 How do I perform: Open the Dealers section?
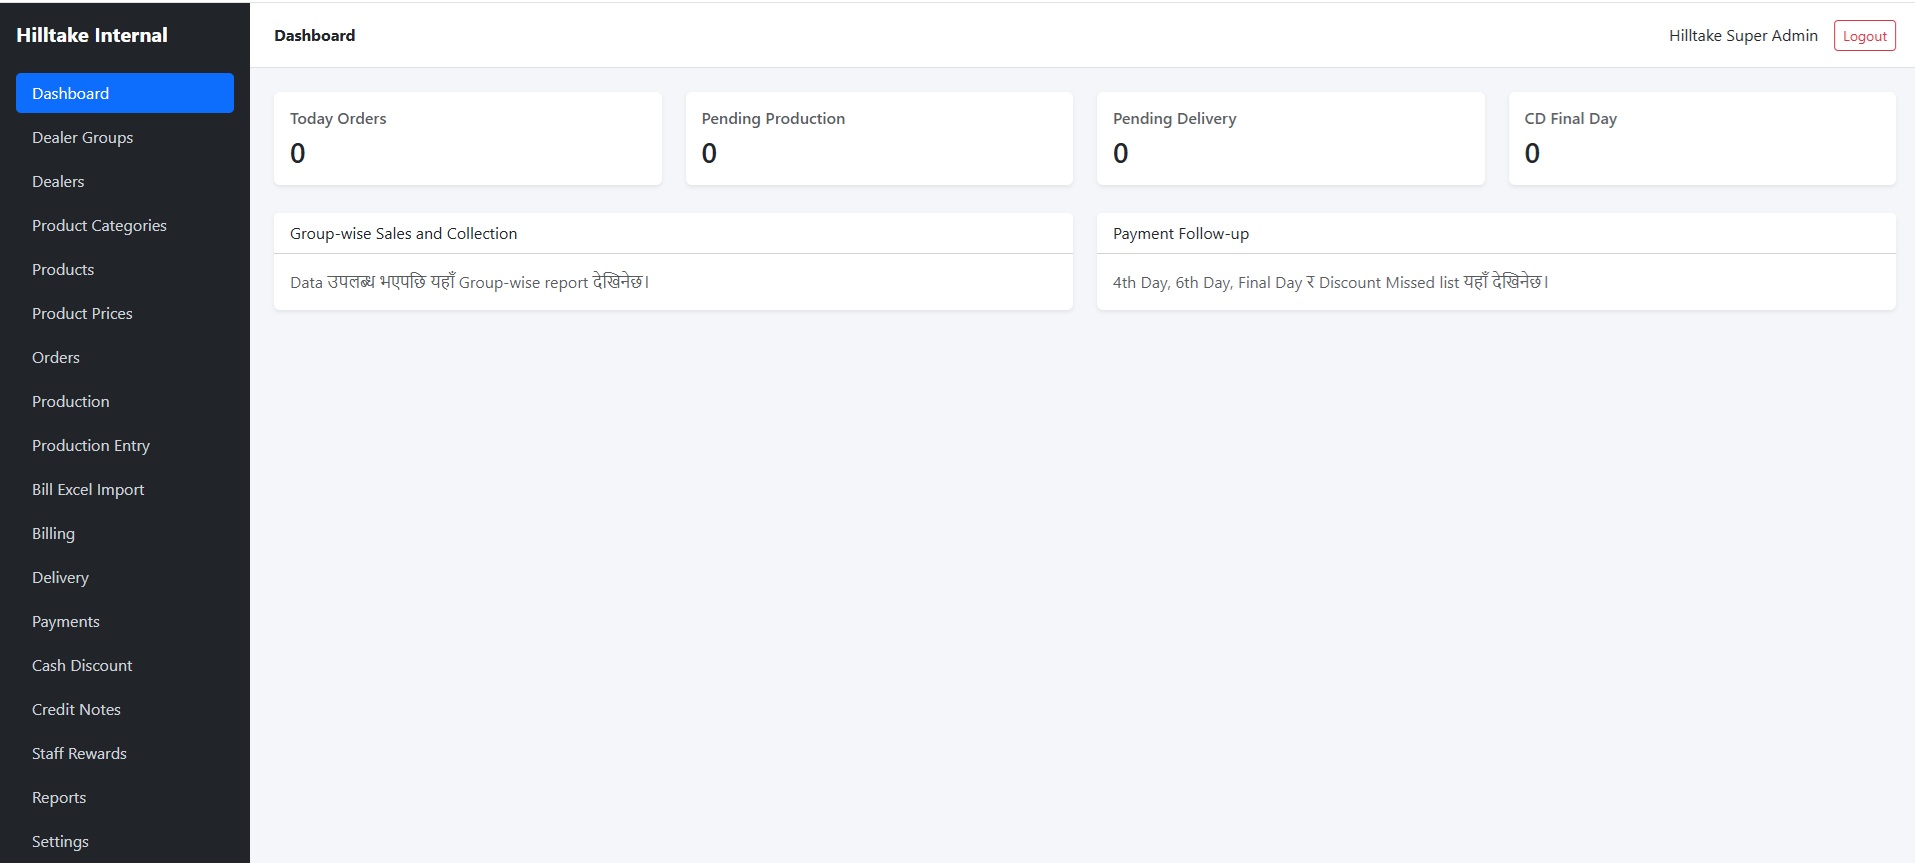tap(125, 181)
